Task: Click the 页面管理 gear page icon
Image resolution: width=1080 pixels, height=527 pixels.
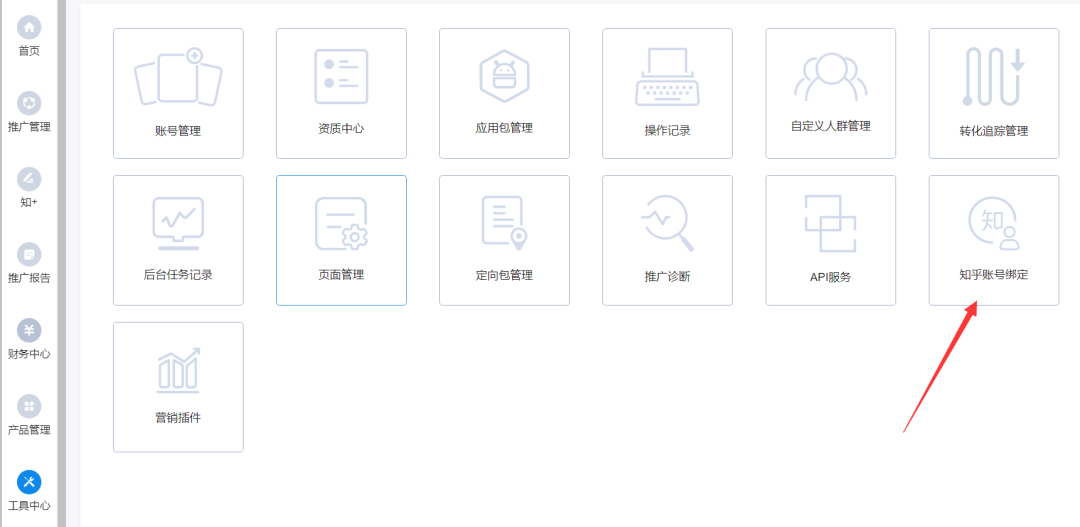Action: click(x=341, y=224)
